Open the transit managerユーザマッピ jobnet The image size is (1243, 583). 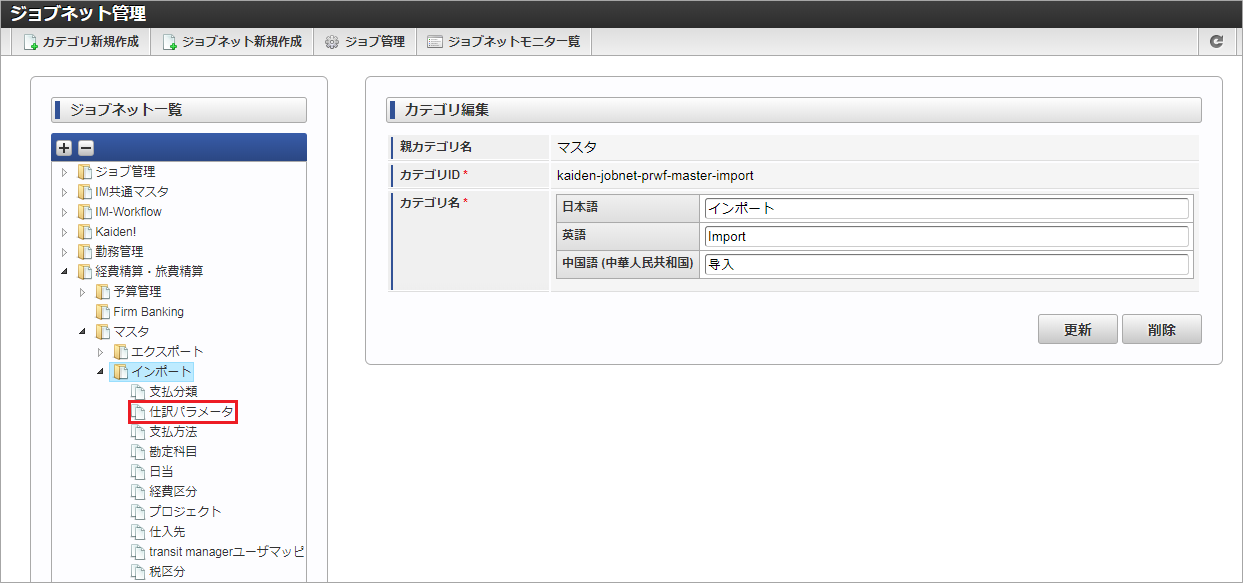click(226, 552)
